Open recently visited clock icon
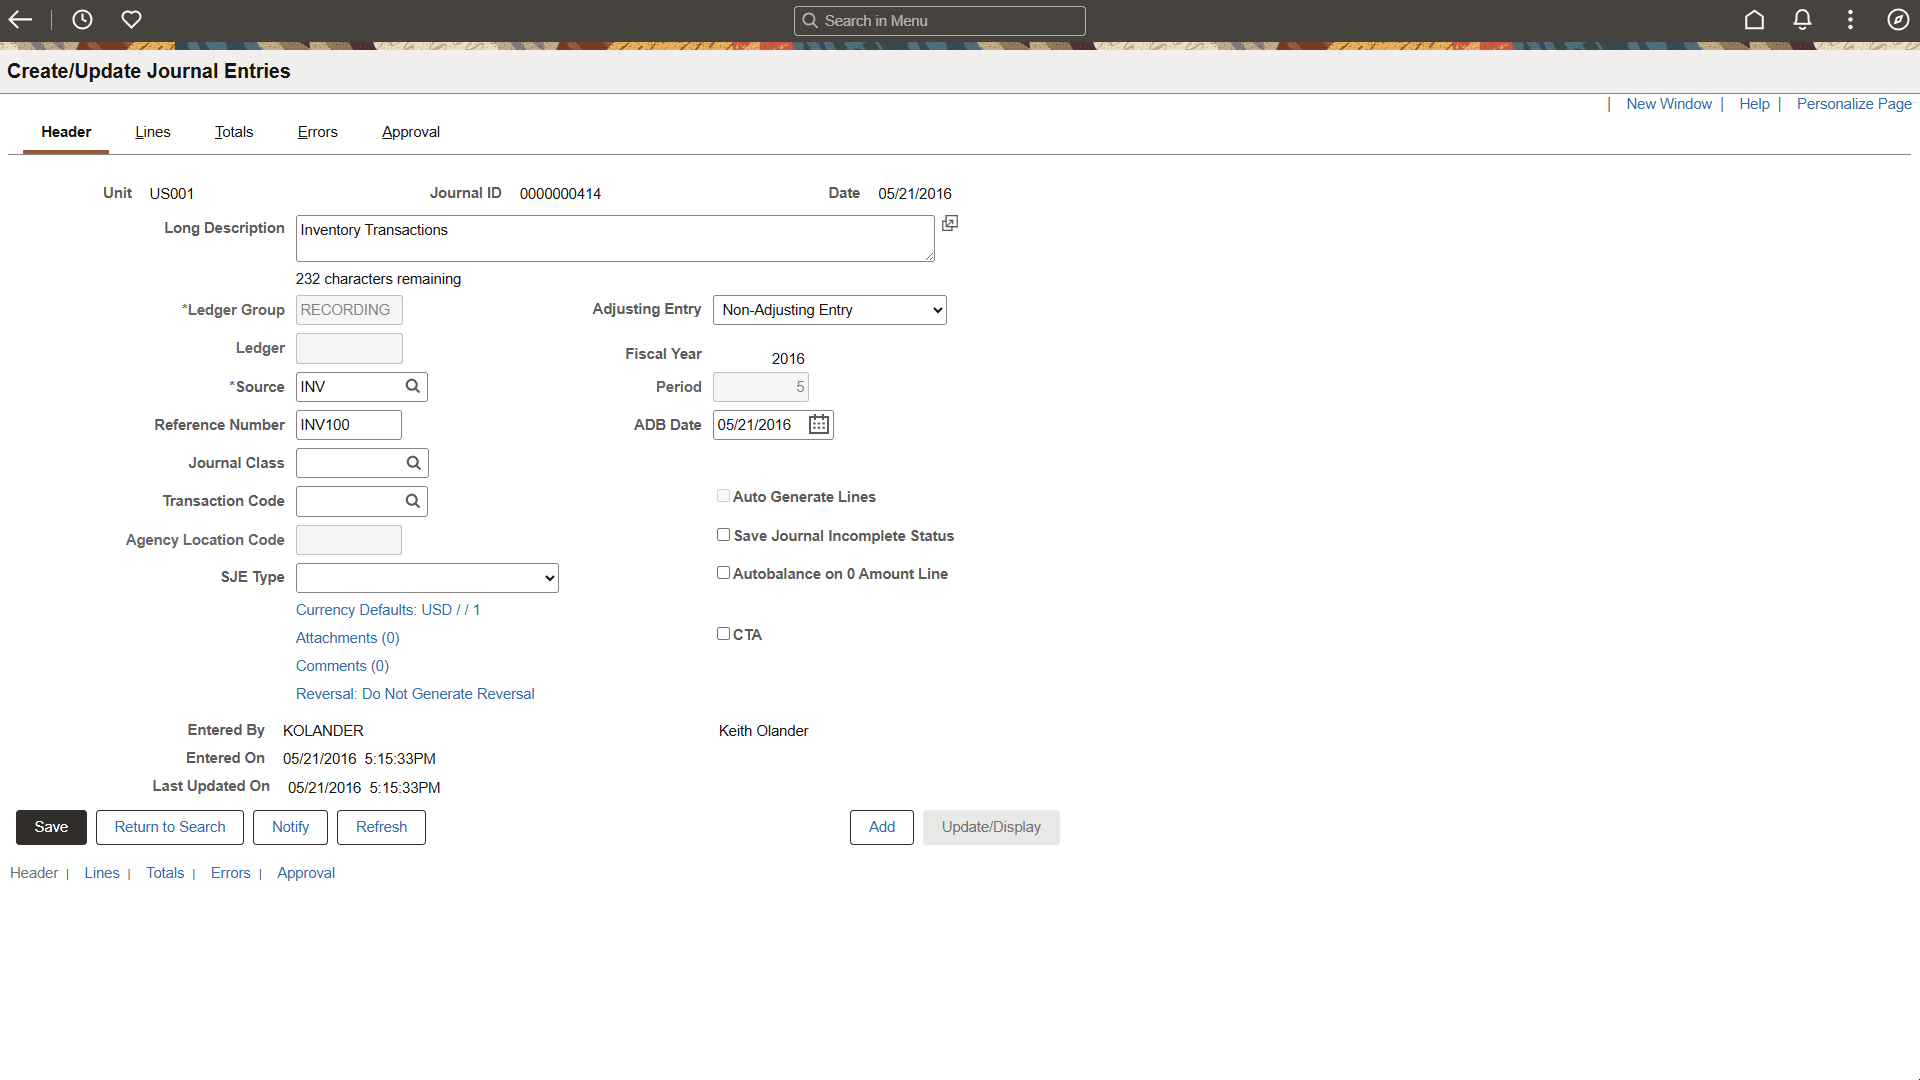1920x1080 pixels. (x=82, y=20)
